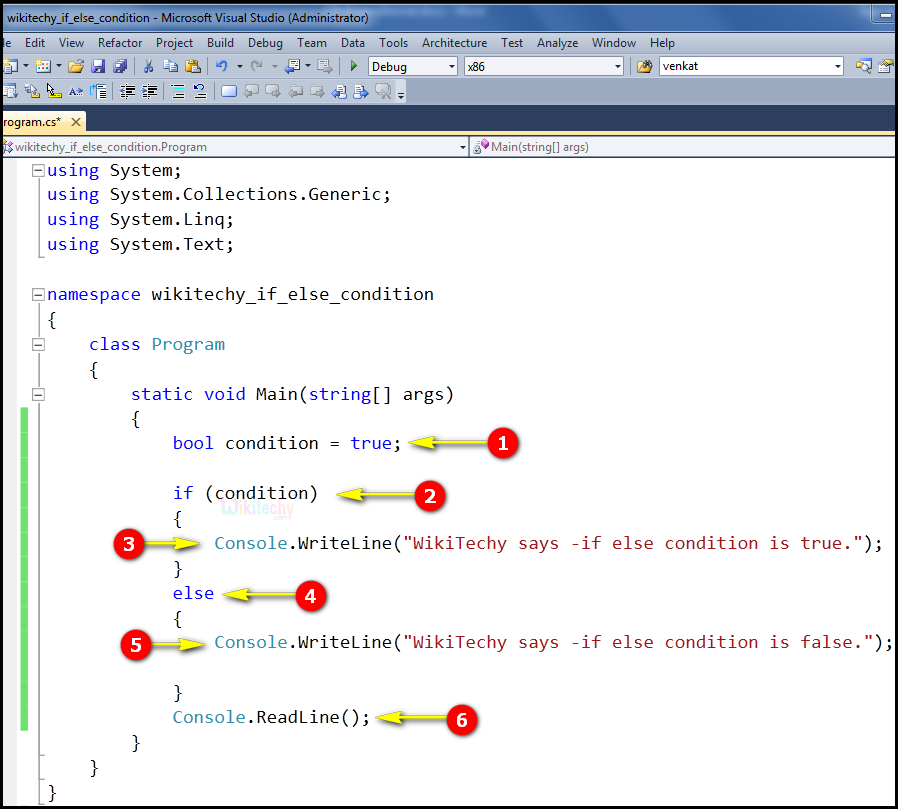Click the Paste clipboard icon
The image size is (898, 809).
click(x=191, y=66)
